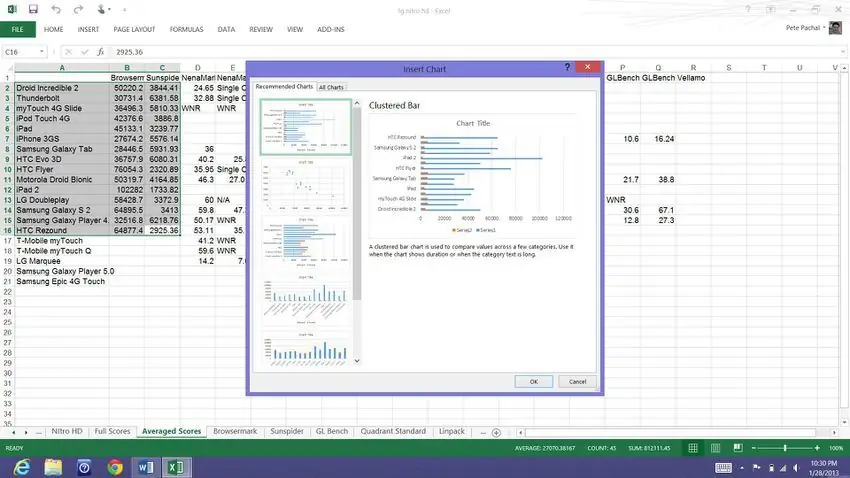Screen dimensions: 850x478
Task: Switch to Page Layout view icon in status bar
Action: (716, 448)
